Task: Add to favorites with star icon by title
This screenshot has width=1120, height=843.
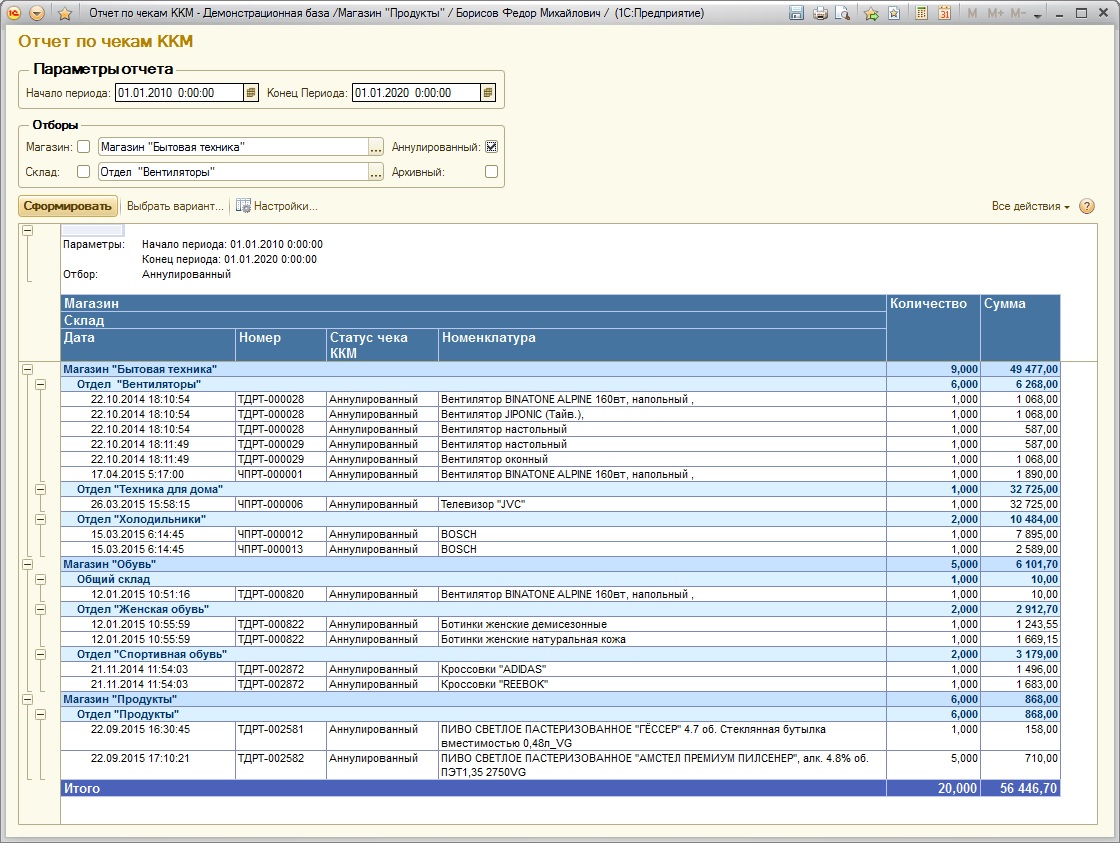Action: pos(65,13)
